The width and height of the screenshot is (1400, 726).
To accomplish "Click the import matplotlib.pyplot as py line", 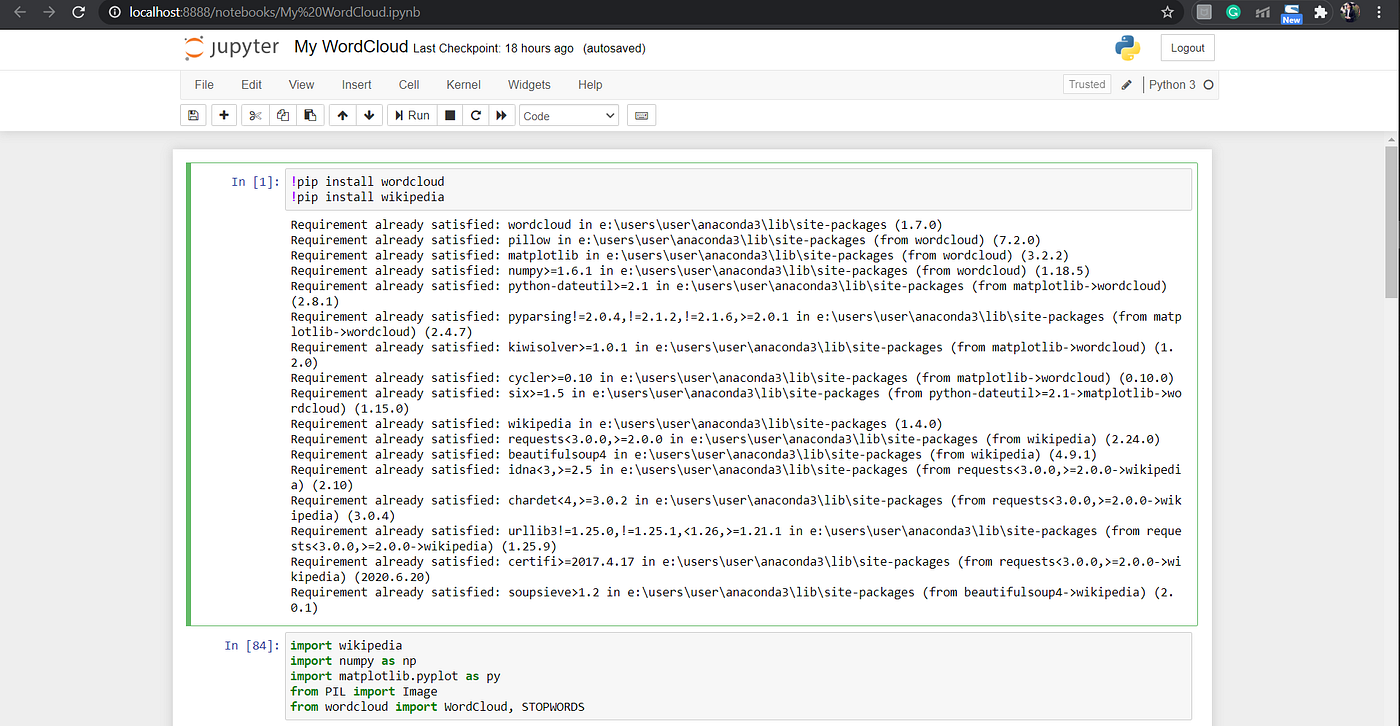I will coord(395,676).
